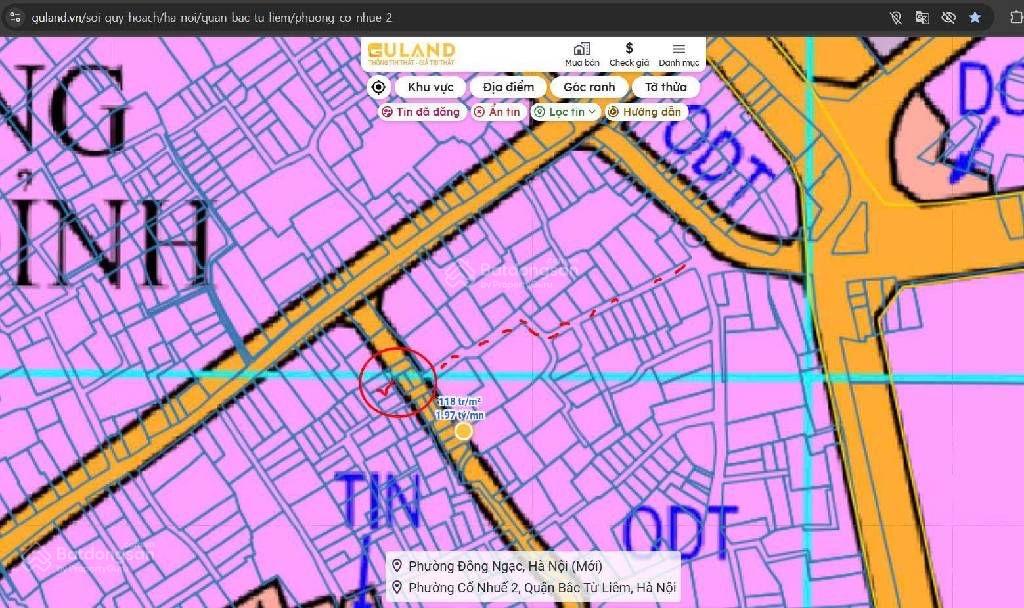Viewport: 1024px width, 608px height.
Task: Open the Hướng dẫn guide button
Action: click(x=646, y=112)
